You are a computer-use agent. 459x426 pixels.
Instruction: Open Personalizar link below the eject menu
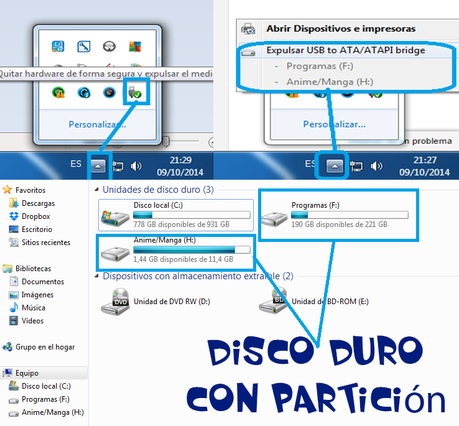point(334,124)
